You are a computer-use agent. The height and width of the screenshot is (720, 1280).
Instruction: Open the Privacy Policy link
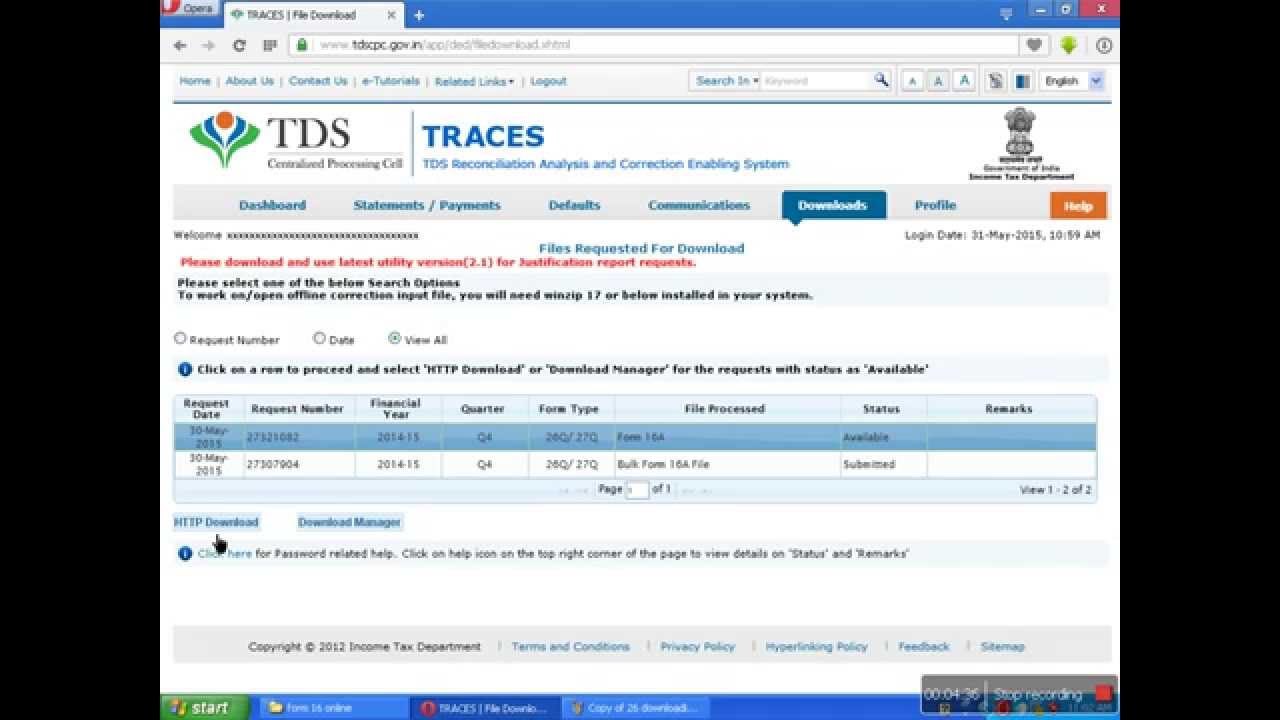(x=698, y=646)
